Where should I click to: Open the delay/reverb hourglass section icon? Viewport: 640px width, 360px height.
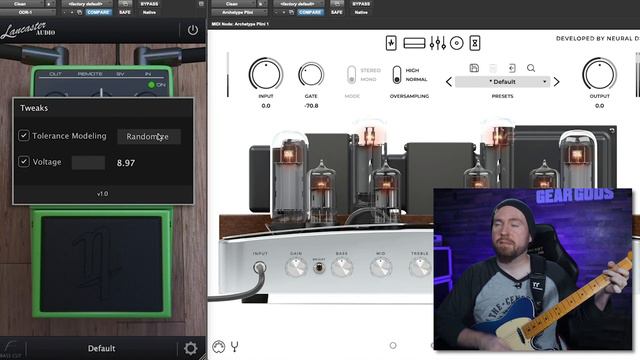point(475,43)
